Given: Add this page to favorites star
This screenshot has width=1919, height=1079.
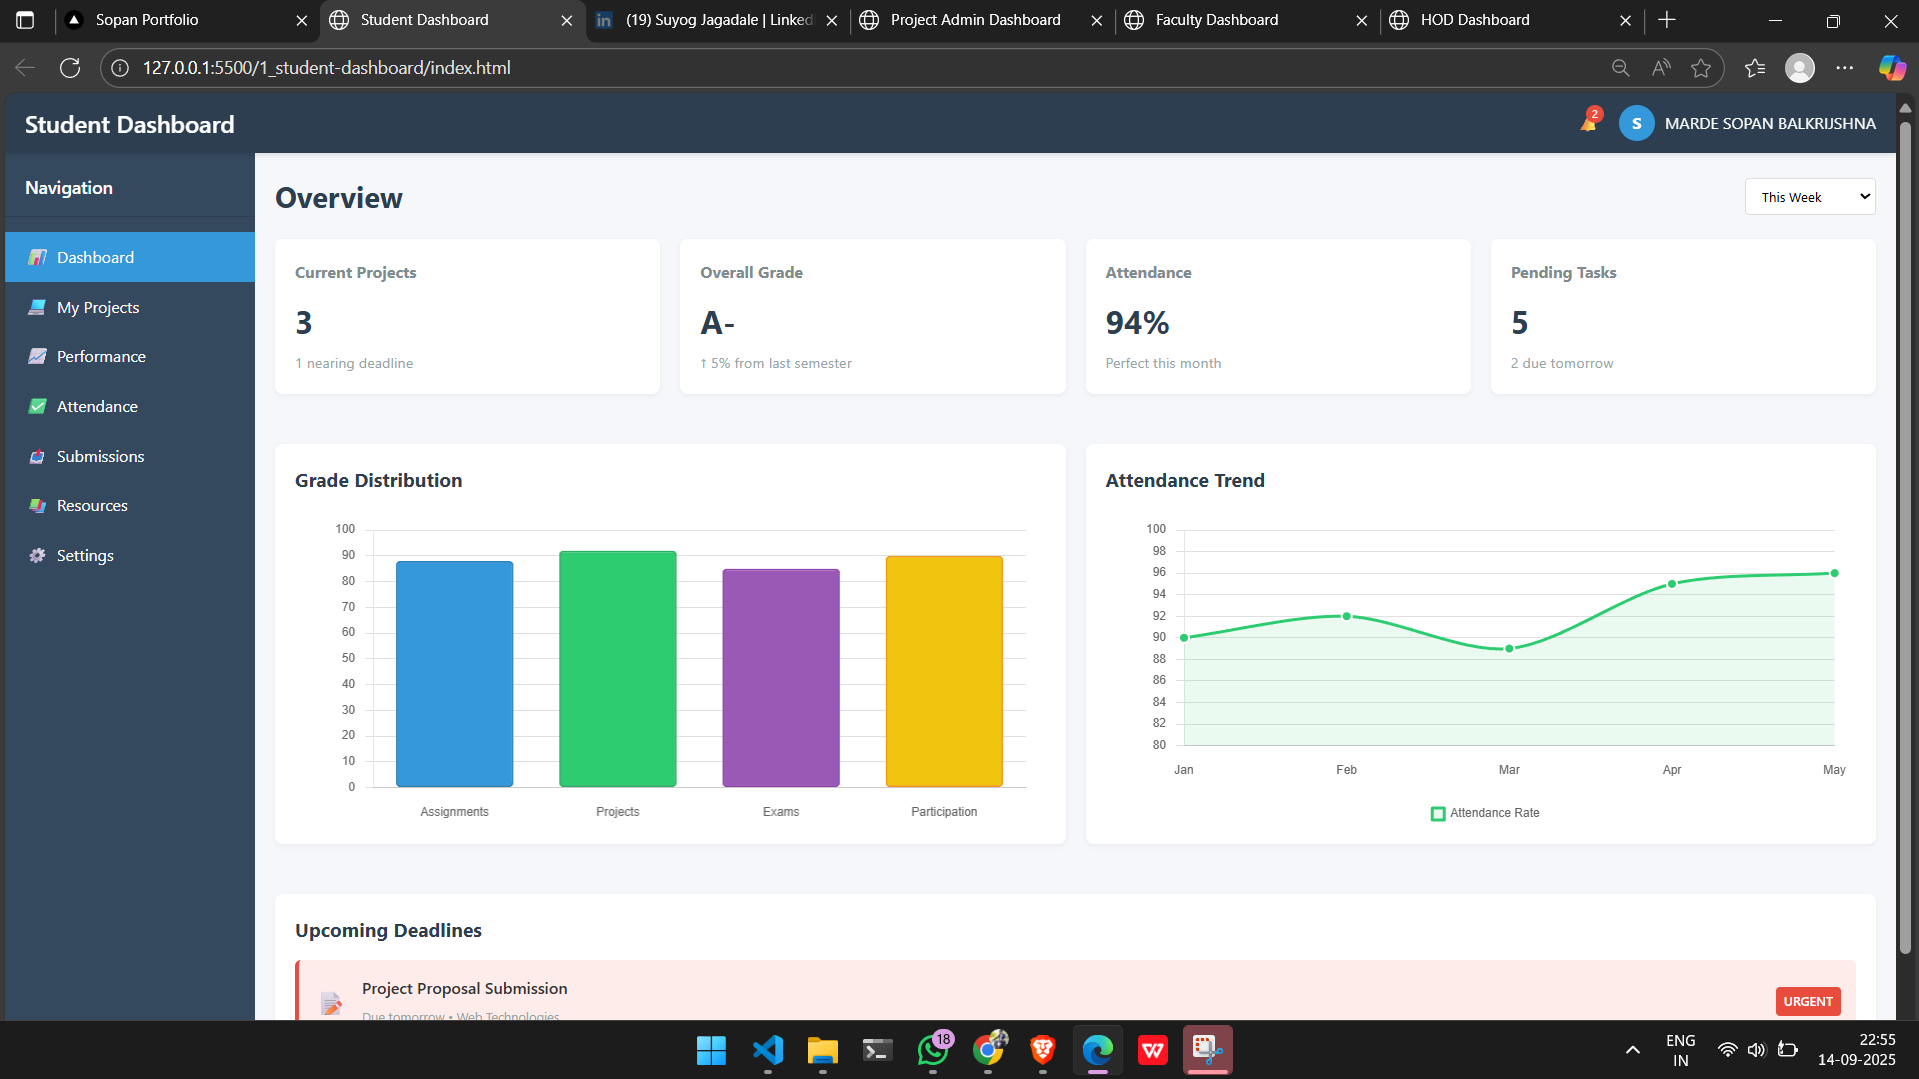Looking at the screenshot, I should point(1701,68).
